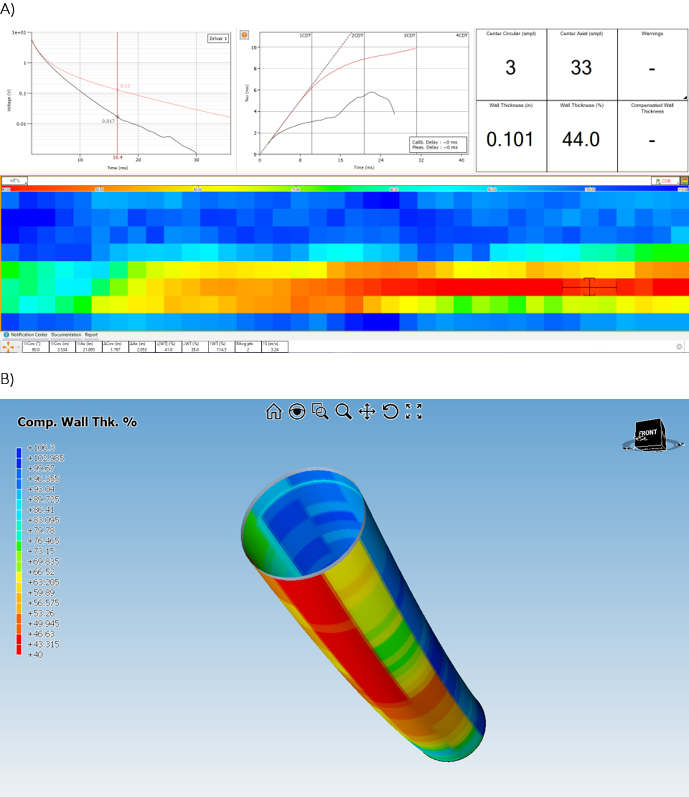The height and width of the screenshot is (797, 689).
Task: Click the Home view icon in 3D viewer
Action: pos(274,411)
